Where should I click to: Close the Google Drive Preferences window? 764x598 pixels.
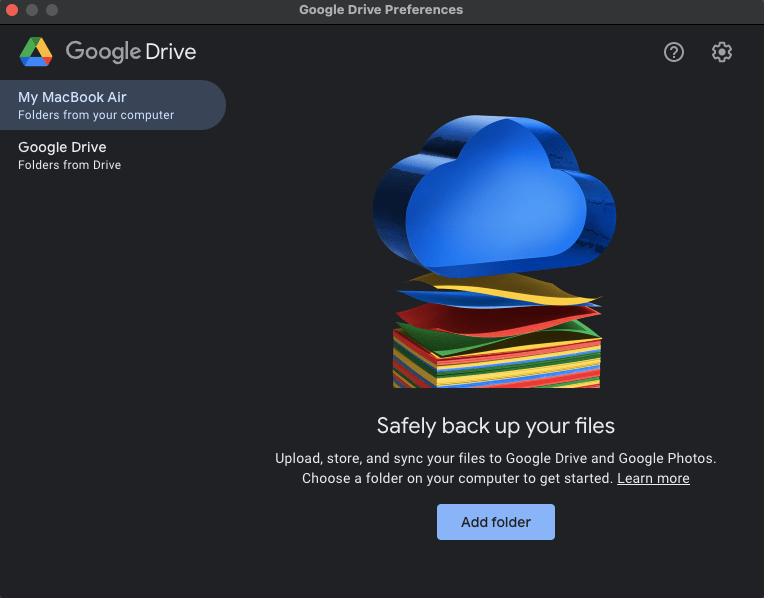coord(12,10)
